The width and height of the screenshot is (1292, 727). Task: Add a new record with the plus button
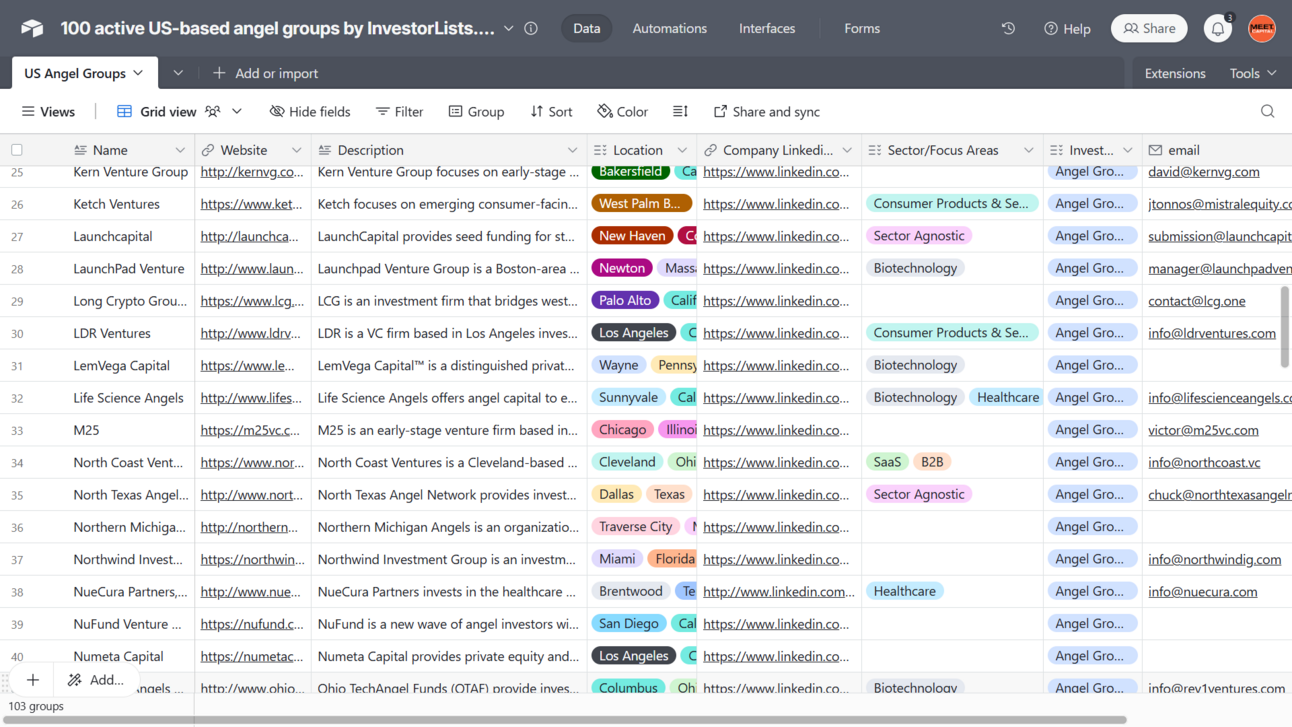tap(32, 679)
